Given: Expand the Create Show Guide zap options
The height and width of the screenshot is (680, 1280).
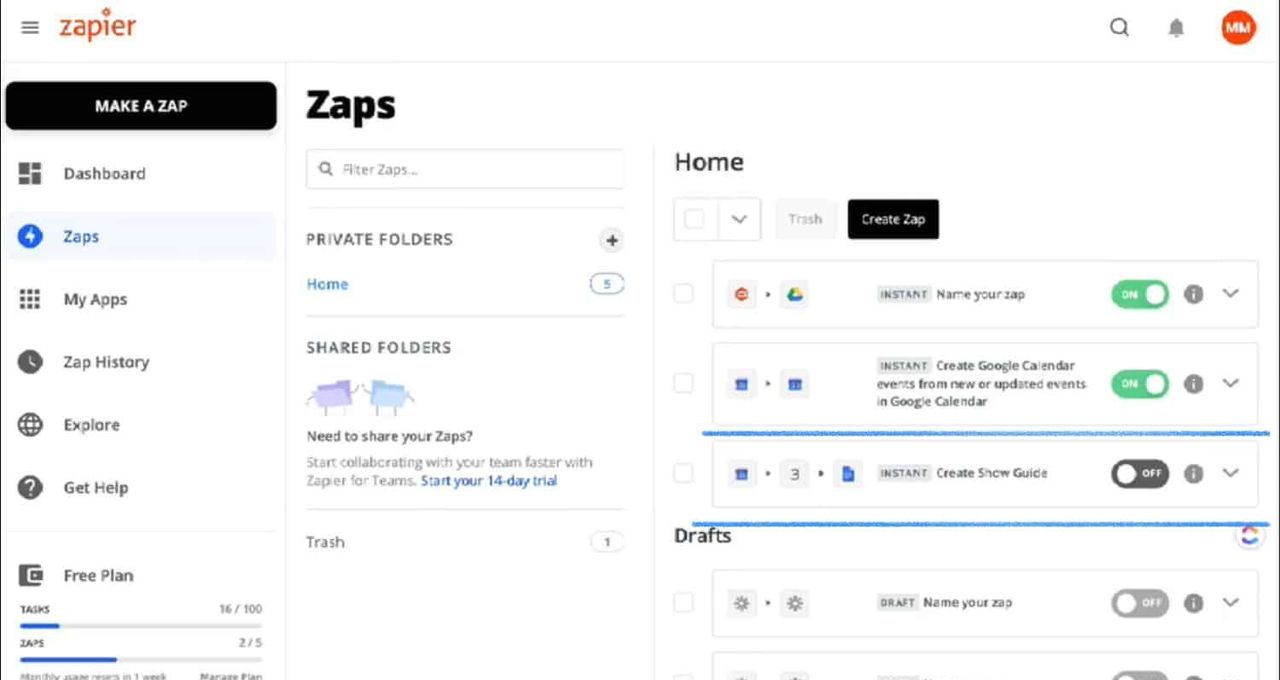Looking at the screenshot, I should (x=1231, y=473).
